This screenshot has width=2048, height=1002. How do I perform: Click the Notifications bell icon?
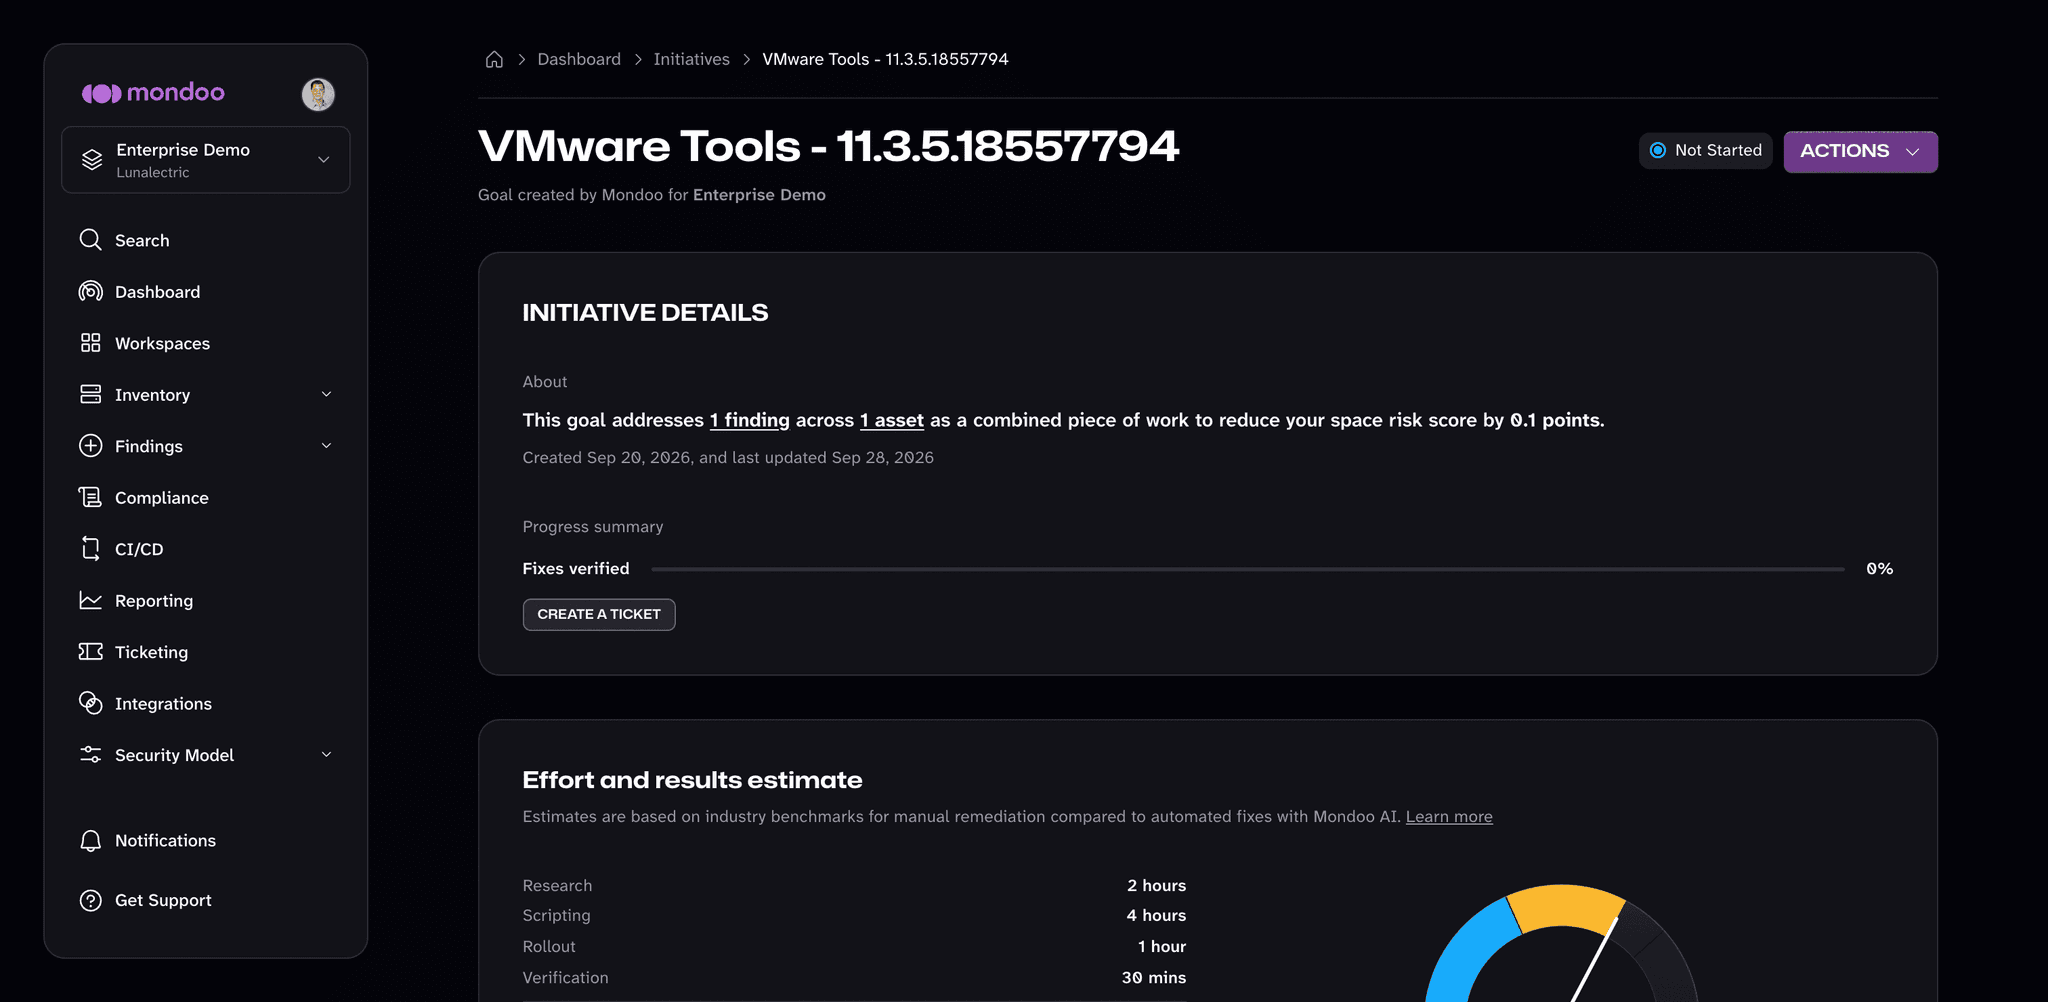click(x=91, y=841)
